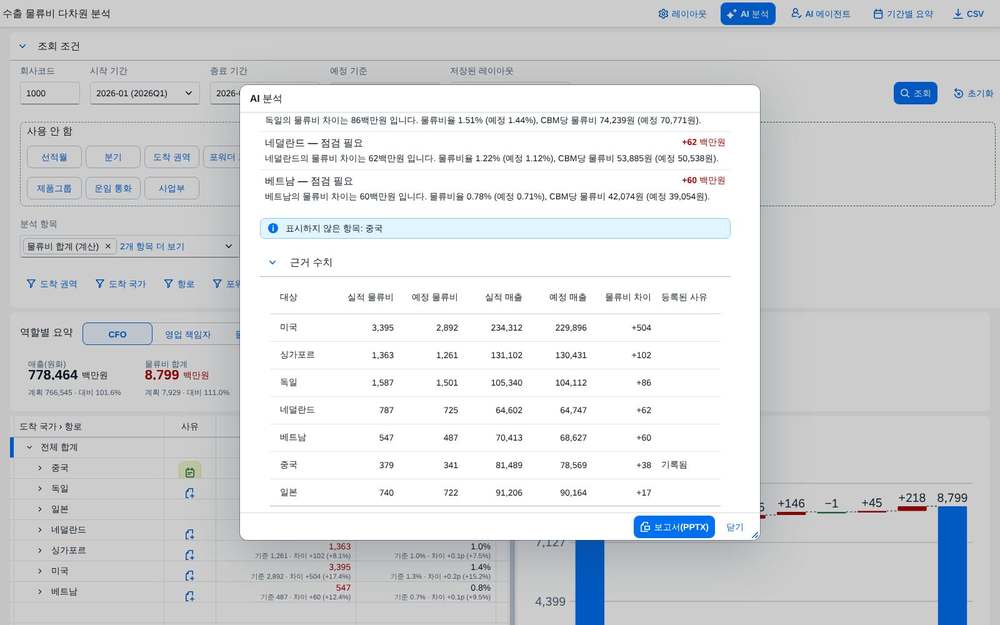Remove the 물류비 합계 (계산) chip

[108, 246]
